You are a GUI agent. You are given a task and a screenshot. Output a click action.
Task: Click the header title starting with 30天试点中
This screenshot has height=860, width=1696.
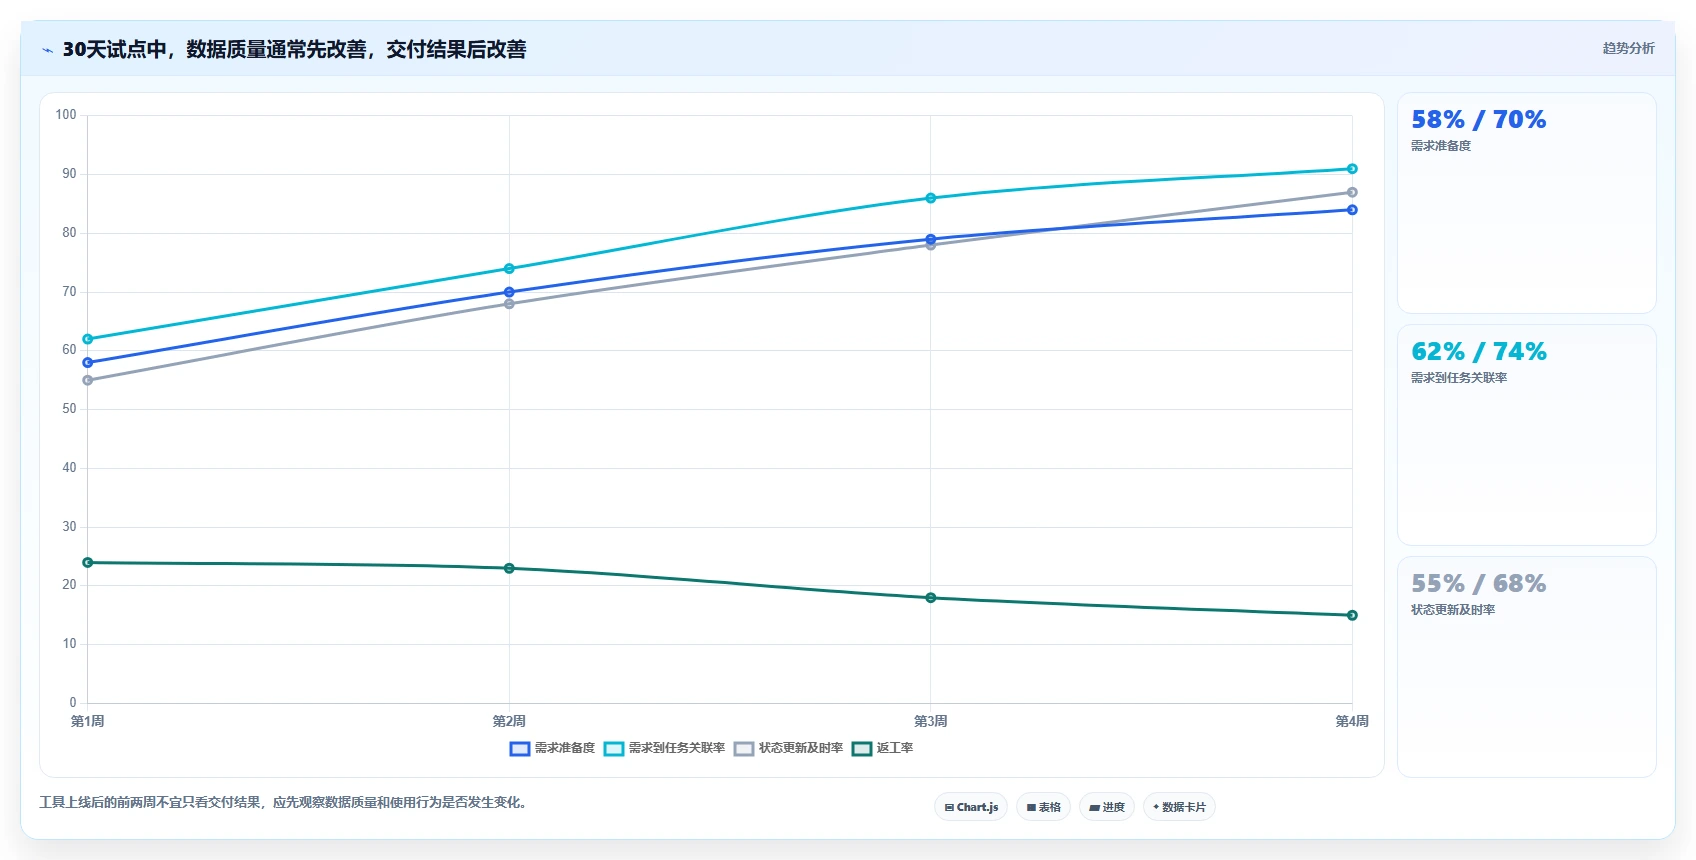pos(294,49)
